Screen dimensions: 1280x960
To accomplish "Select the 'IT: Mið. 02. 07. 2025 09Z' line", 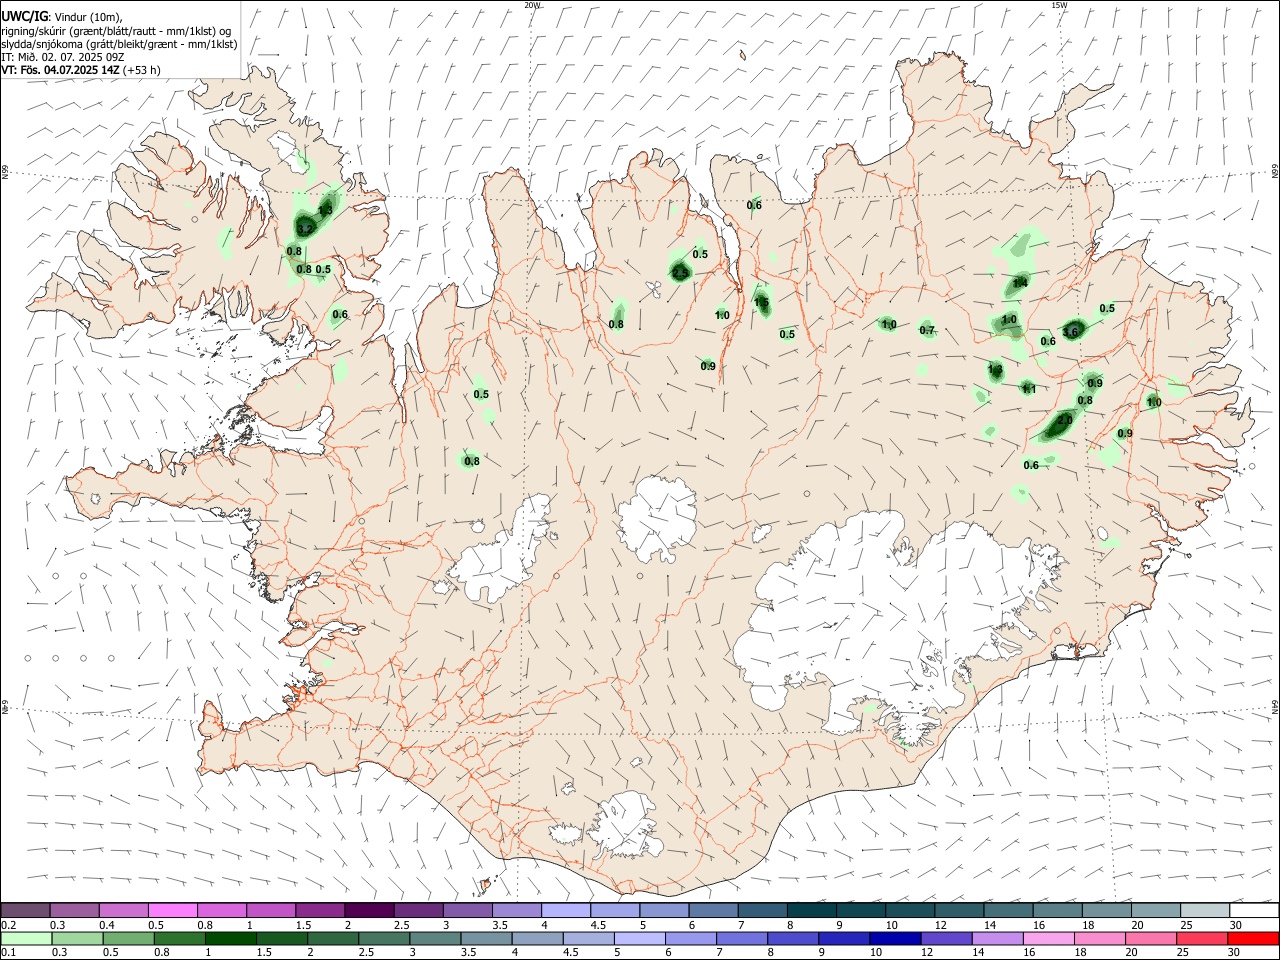I will (62, 57).
